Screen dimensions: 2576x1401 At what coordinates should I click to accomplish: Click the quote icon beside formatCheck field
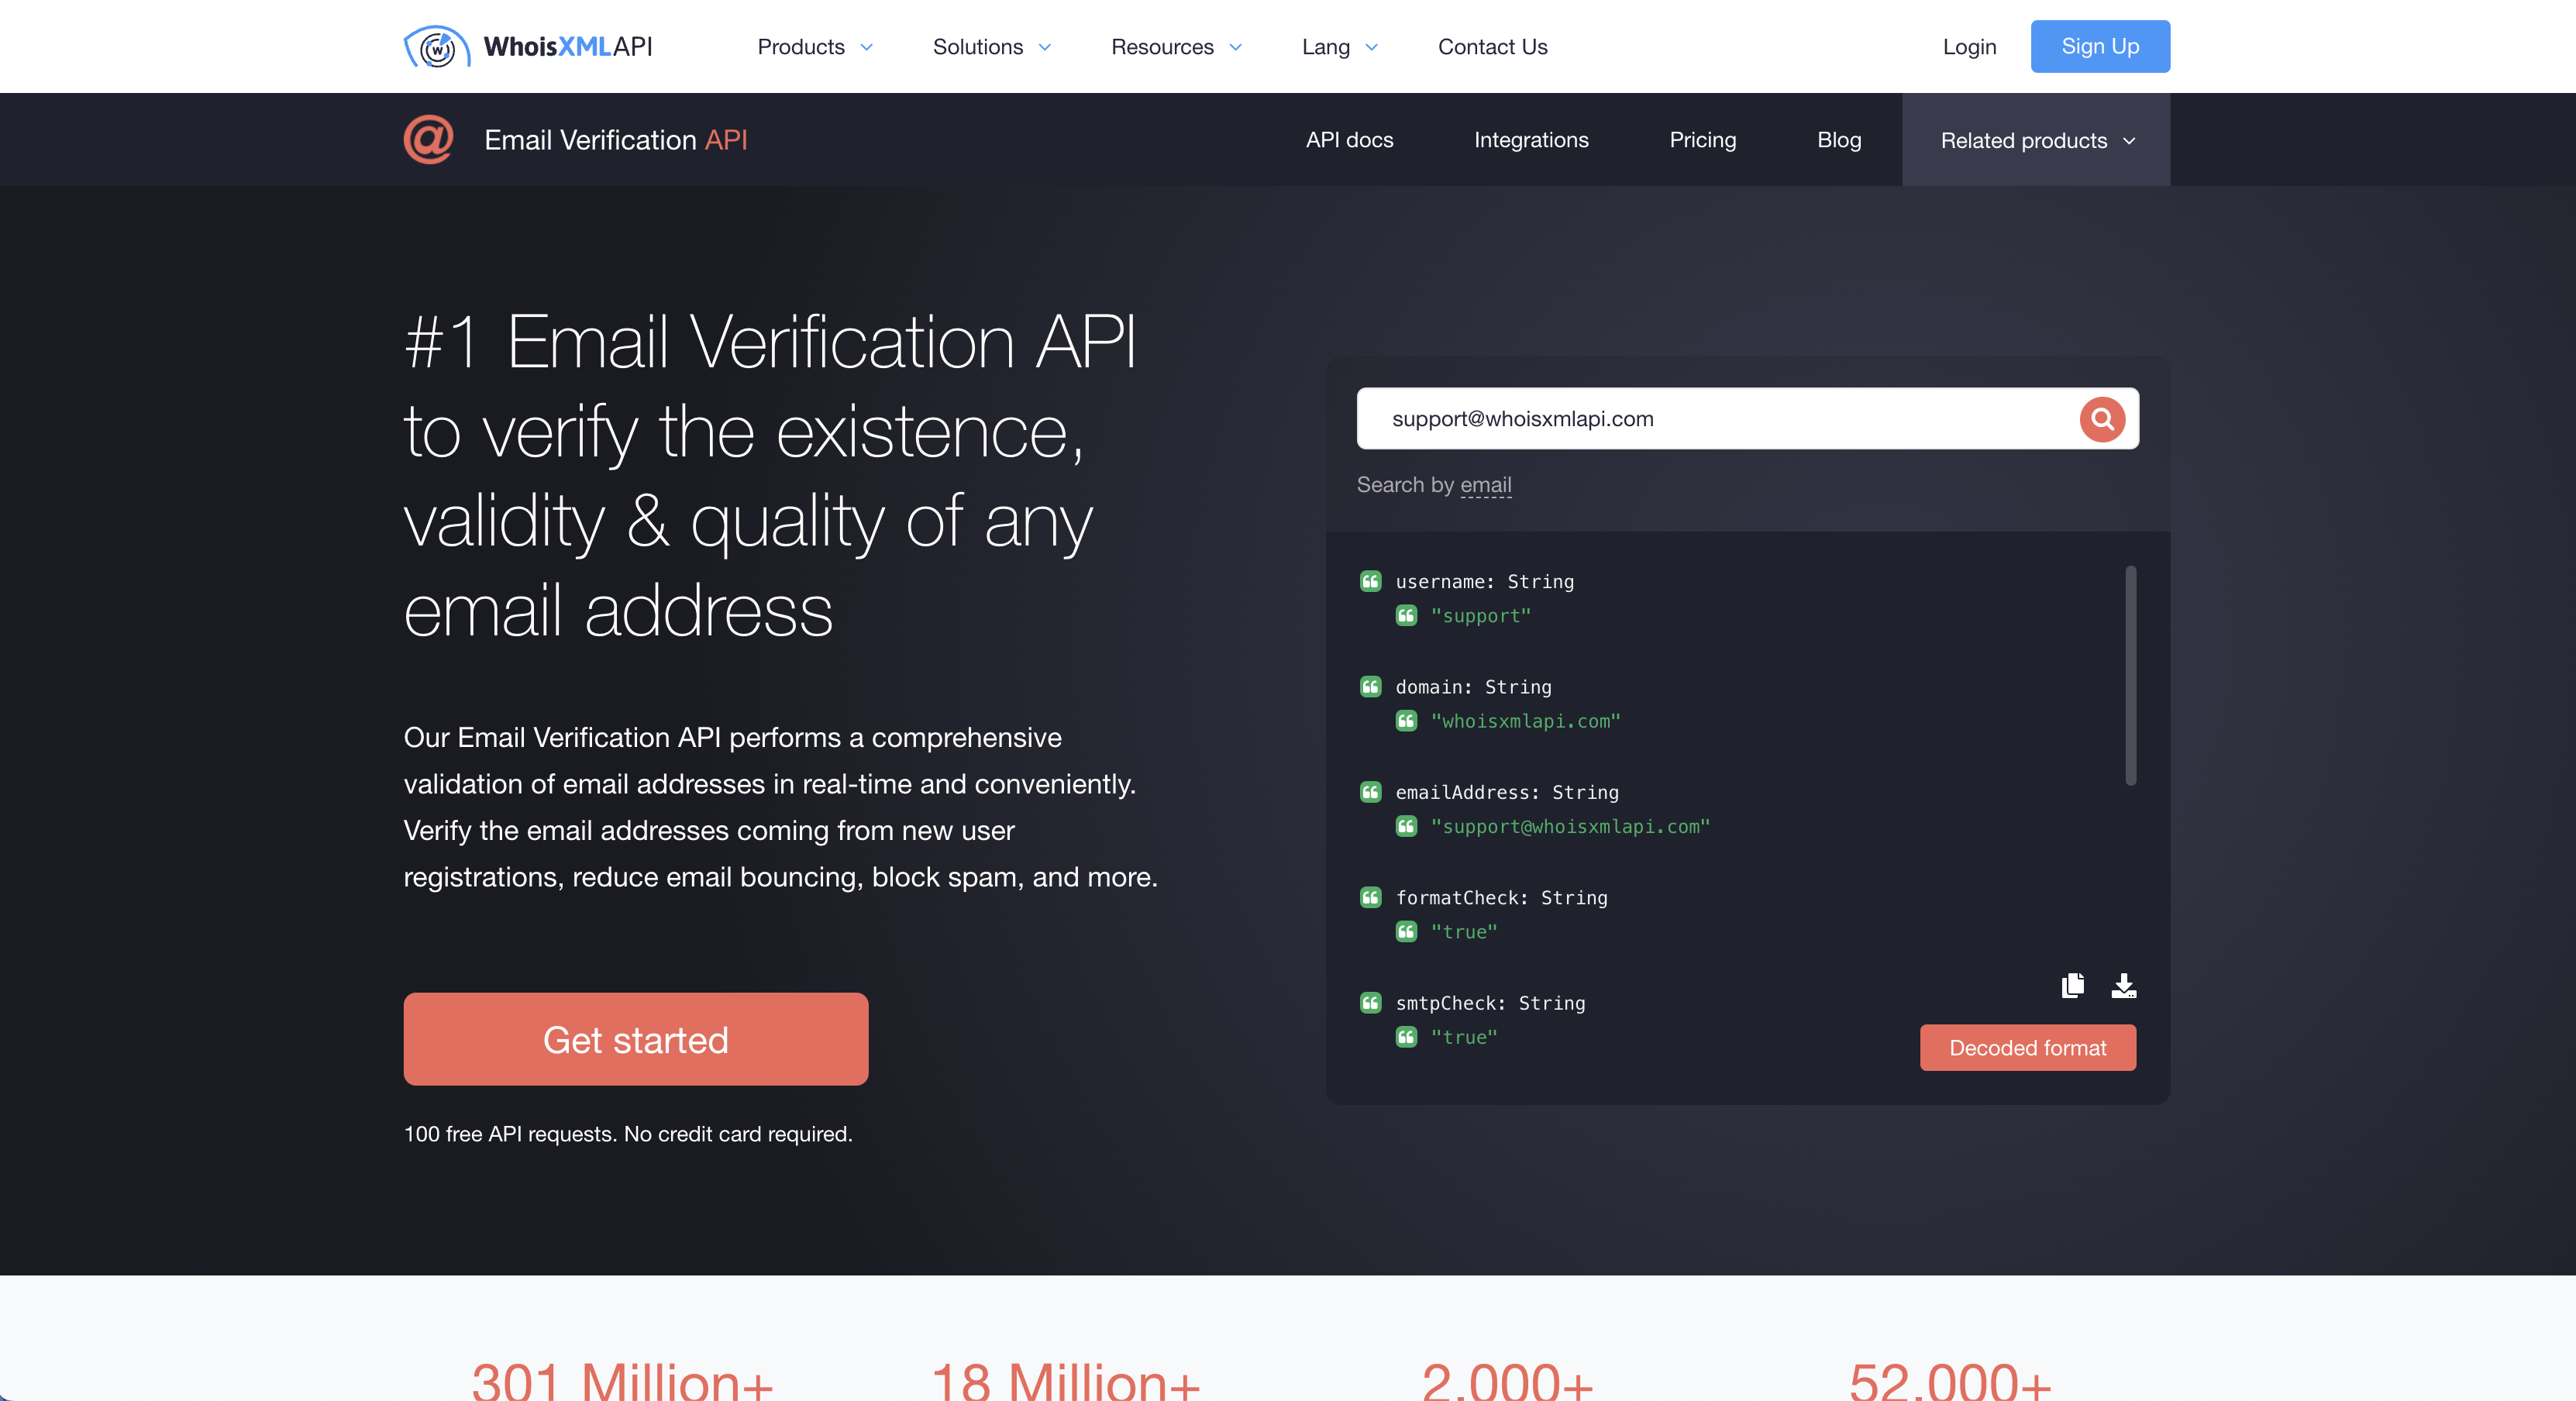click(x=1370, y=897)
